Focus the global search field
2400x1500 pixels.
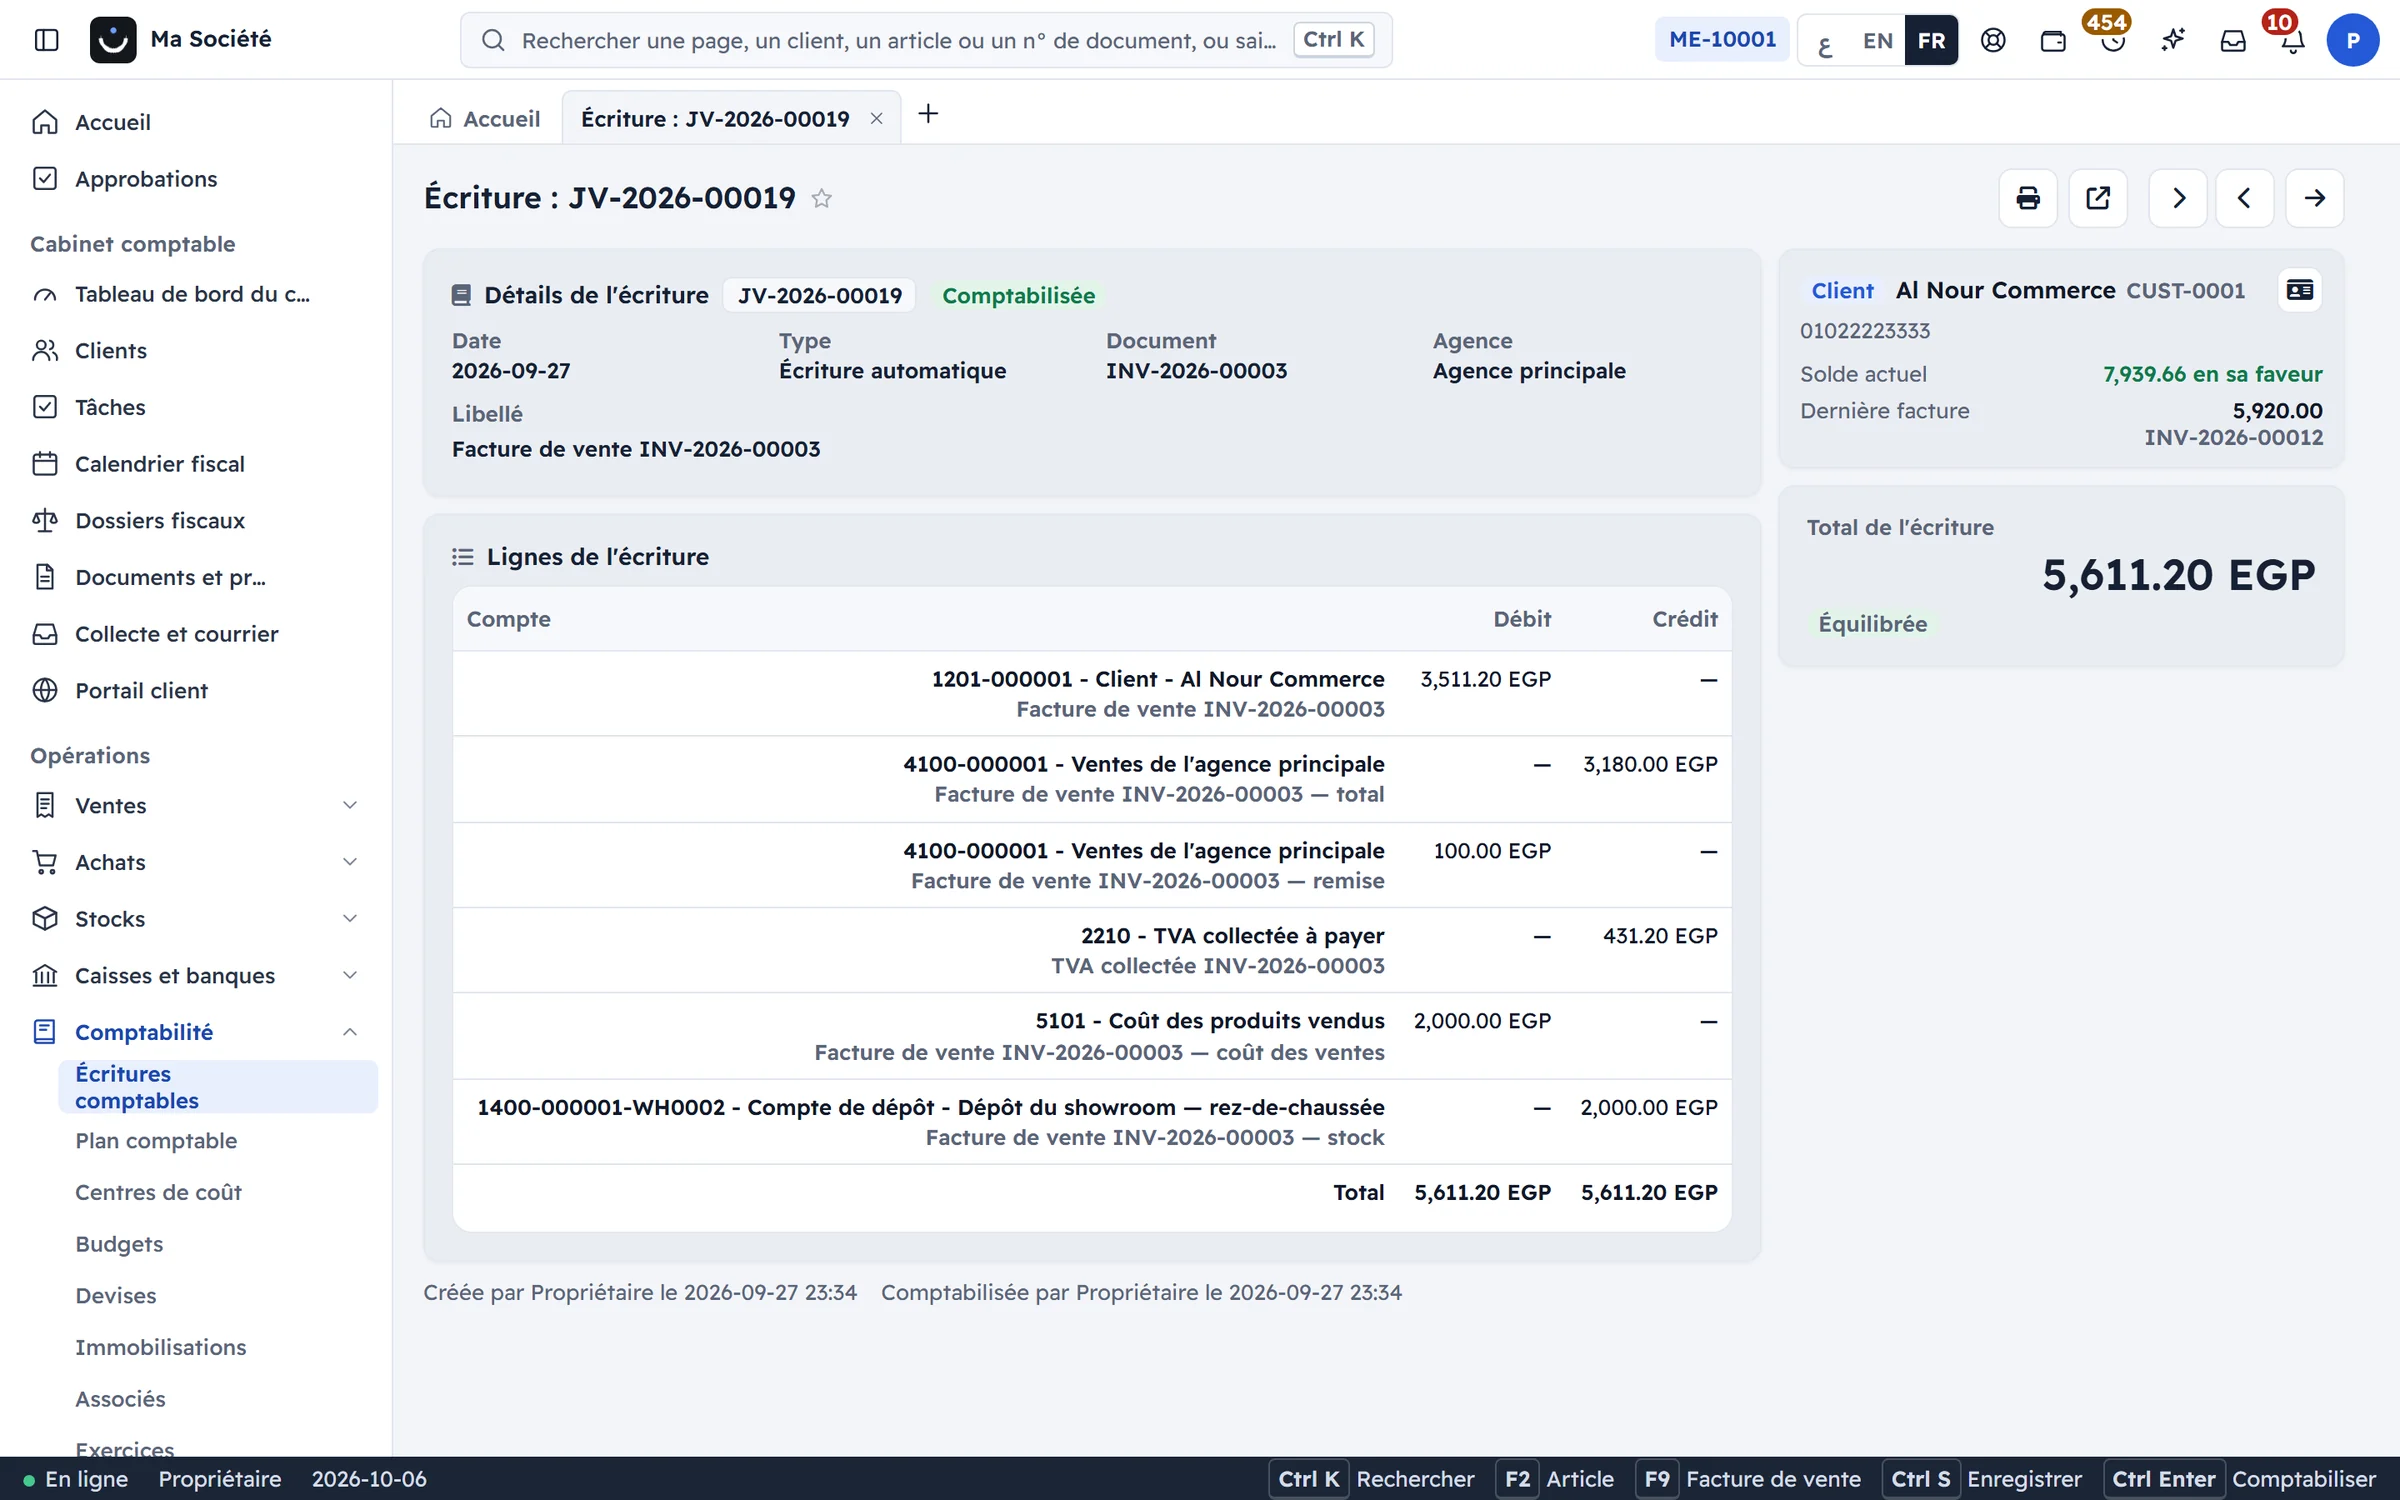point(926,40)
